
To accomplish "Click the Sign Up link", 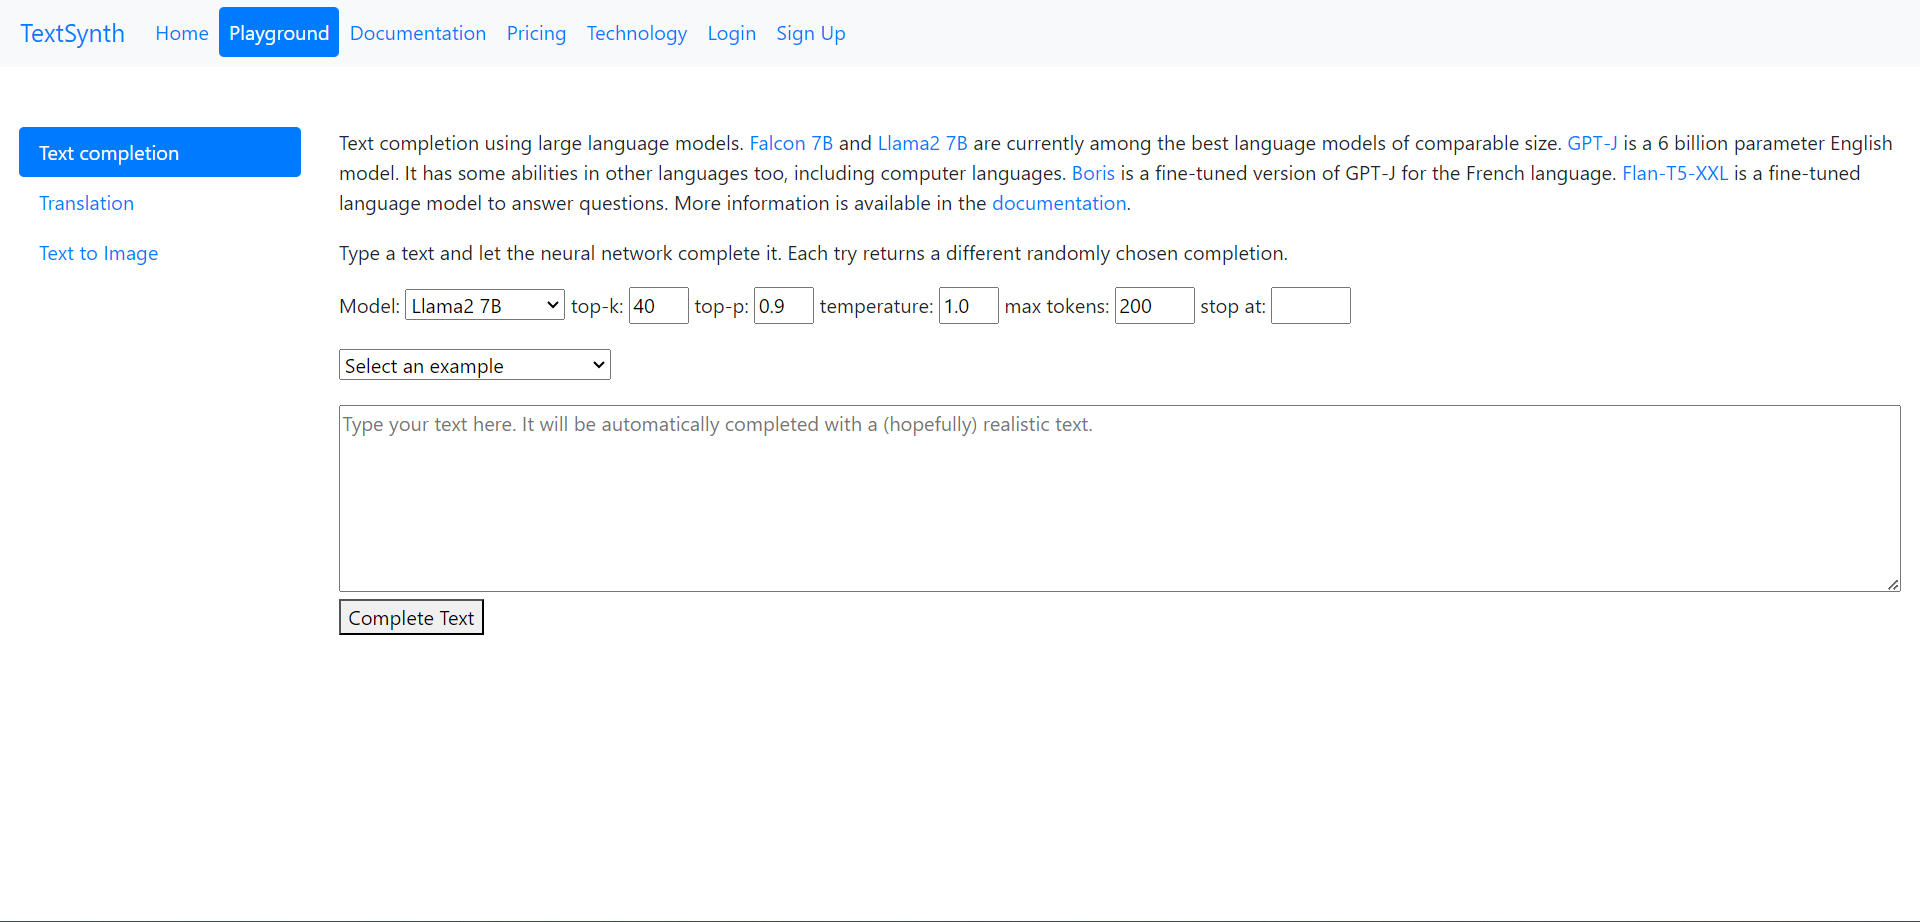I will [810, 33].
